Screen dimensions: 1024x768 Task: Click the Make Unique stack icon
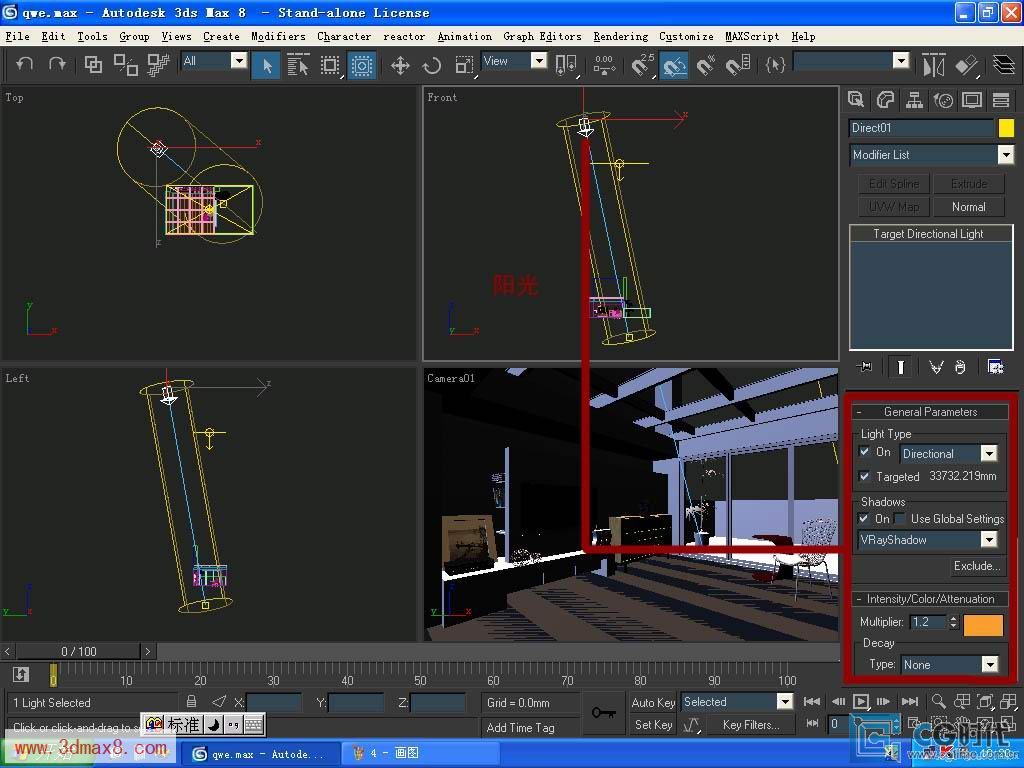[x=936, y=367]
